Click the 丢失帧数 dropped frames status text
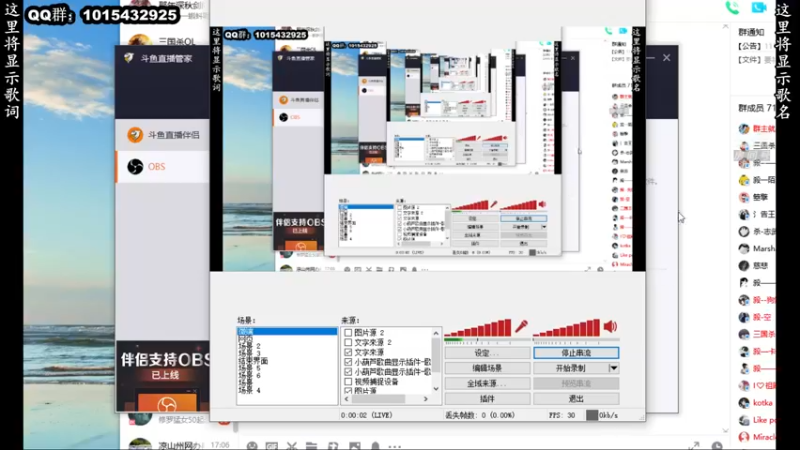 (480, 415)
